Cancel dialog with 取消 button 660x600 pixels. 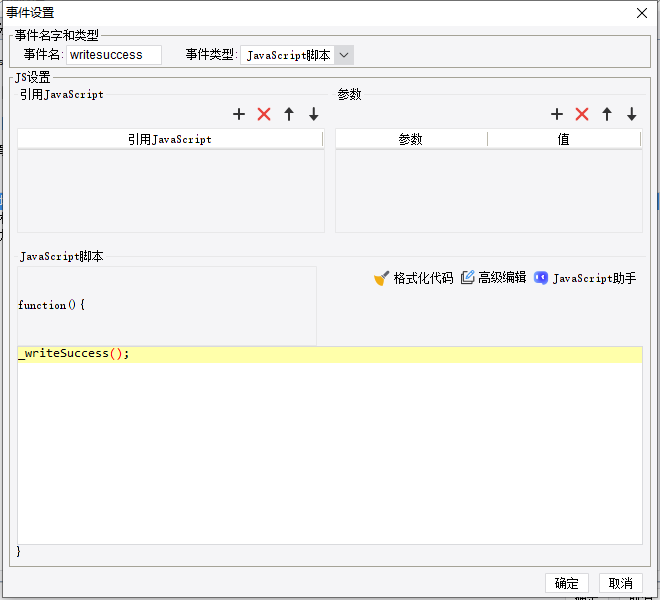click(620, 583)
